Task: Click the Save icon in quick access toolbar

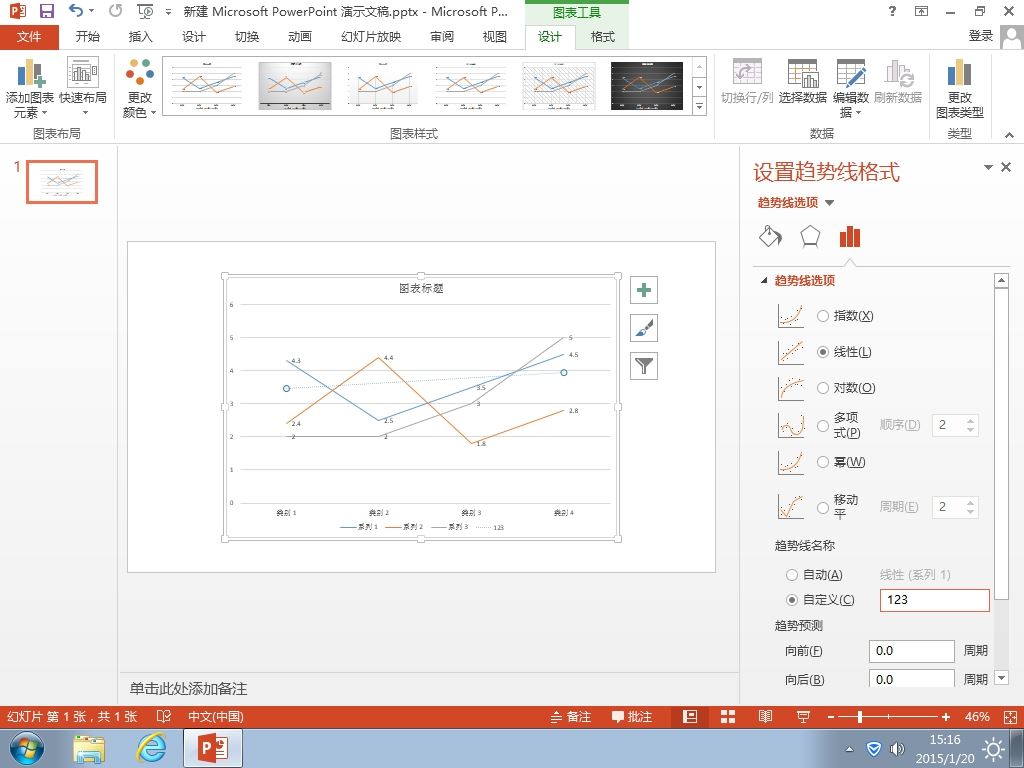Action: (x=46, y=11)
